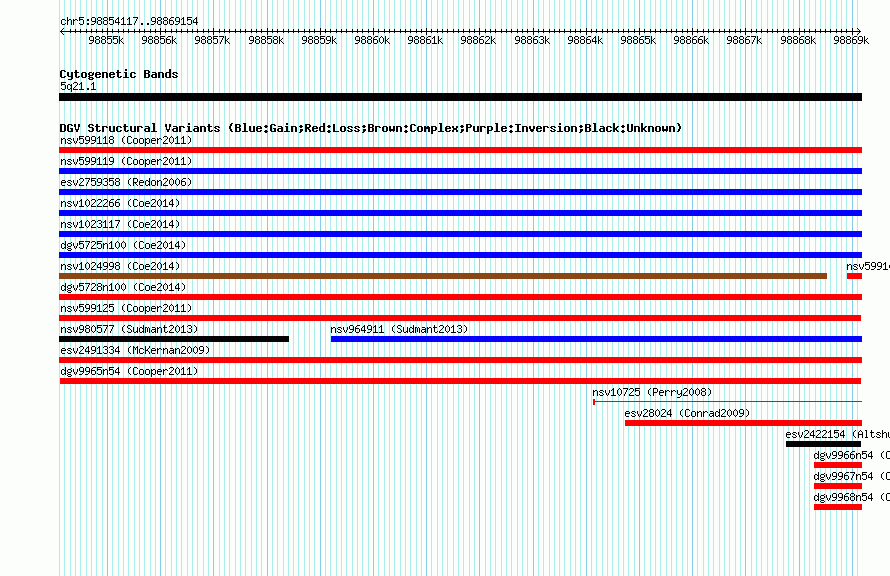
Task: Open variant esv2759358 (Redon2006) label
Action: [x=126, y=182]
